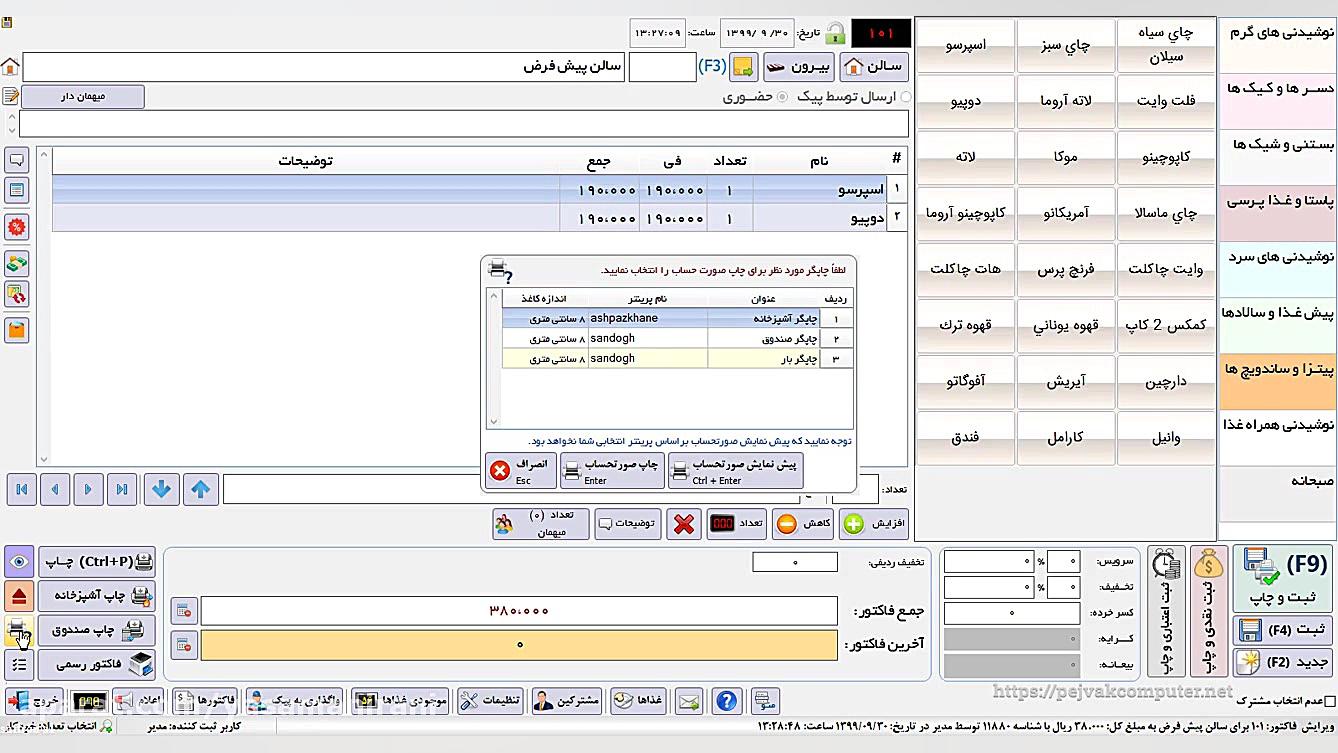1338x753 pixels.
Task: Click the printer icon left of چاپ صندوق
Action: (19, 630)
